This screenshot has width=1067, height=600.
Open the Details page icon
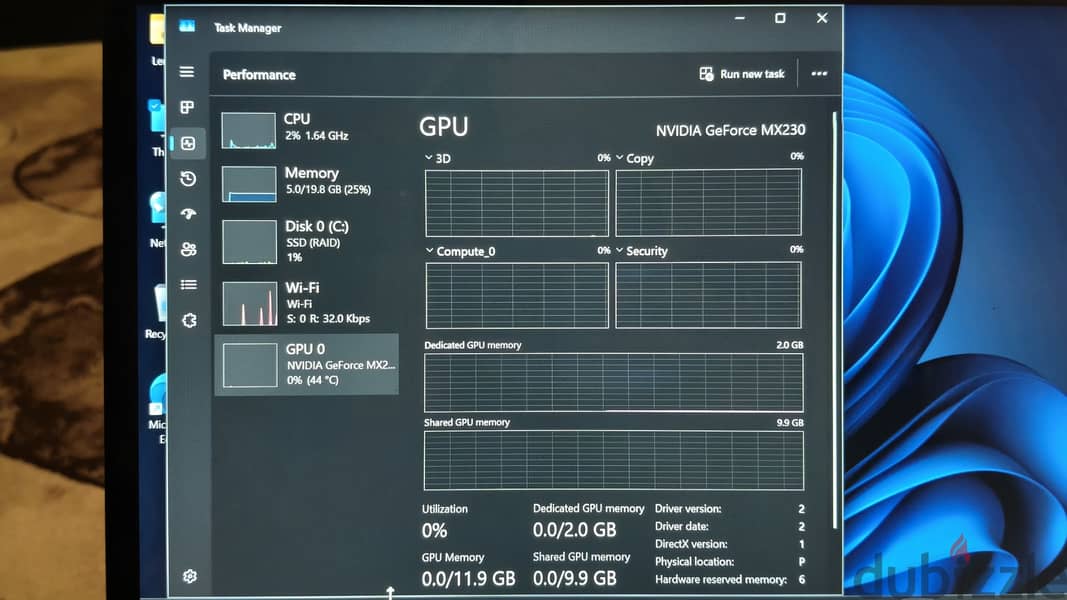click(x=188, y=284)
